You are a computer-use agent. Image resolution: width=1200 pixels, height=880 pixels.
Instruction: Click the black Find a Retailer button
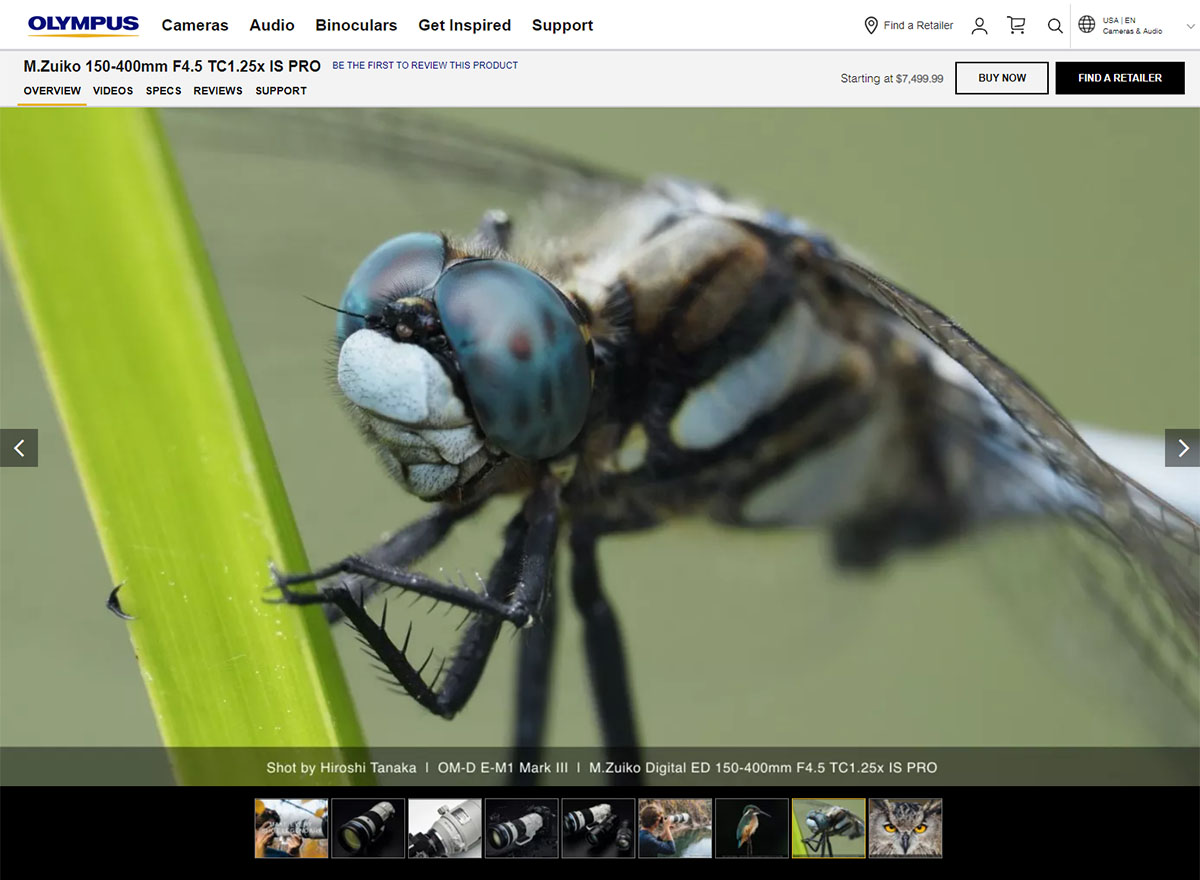[x=1120, y=78]
